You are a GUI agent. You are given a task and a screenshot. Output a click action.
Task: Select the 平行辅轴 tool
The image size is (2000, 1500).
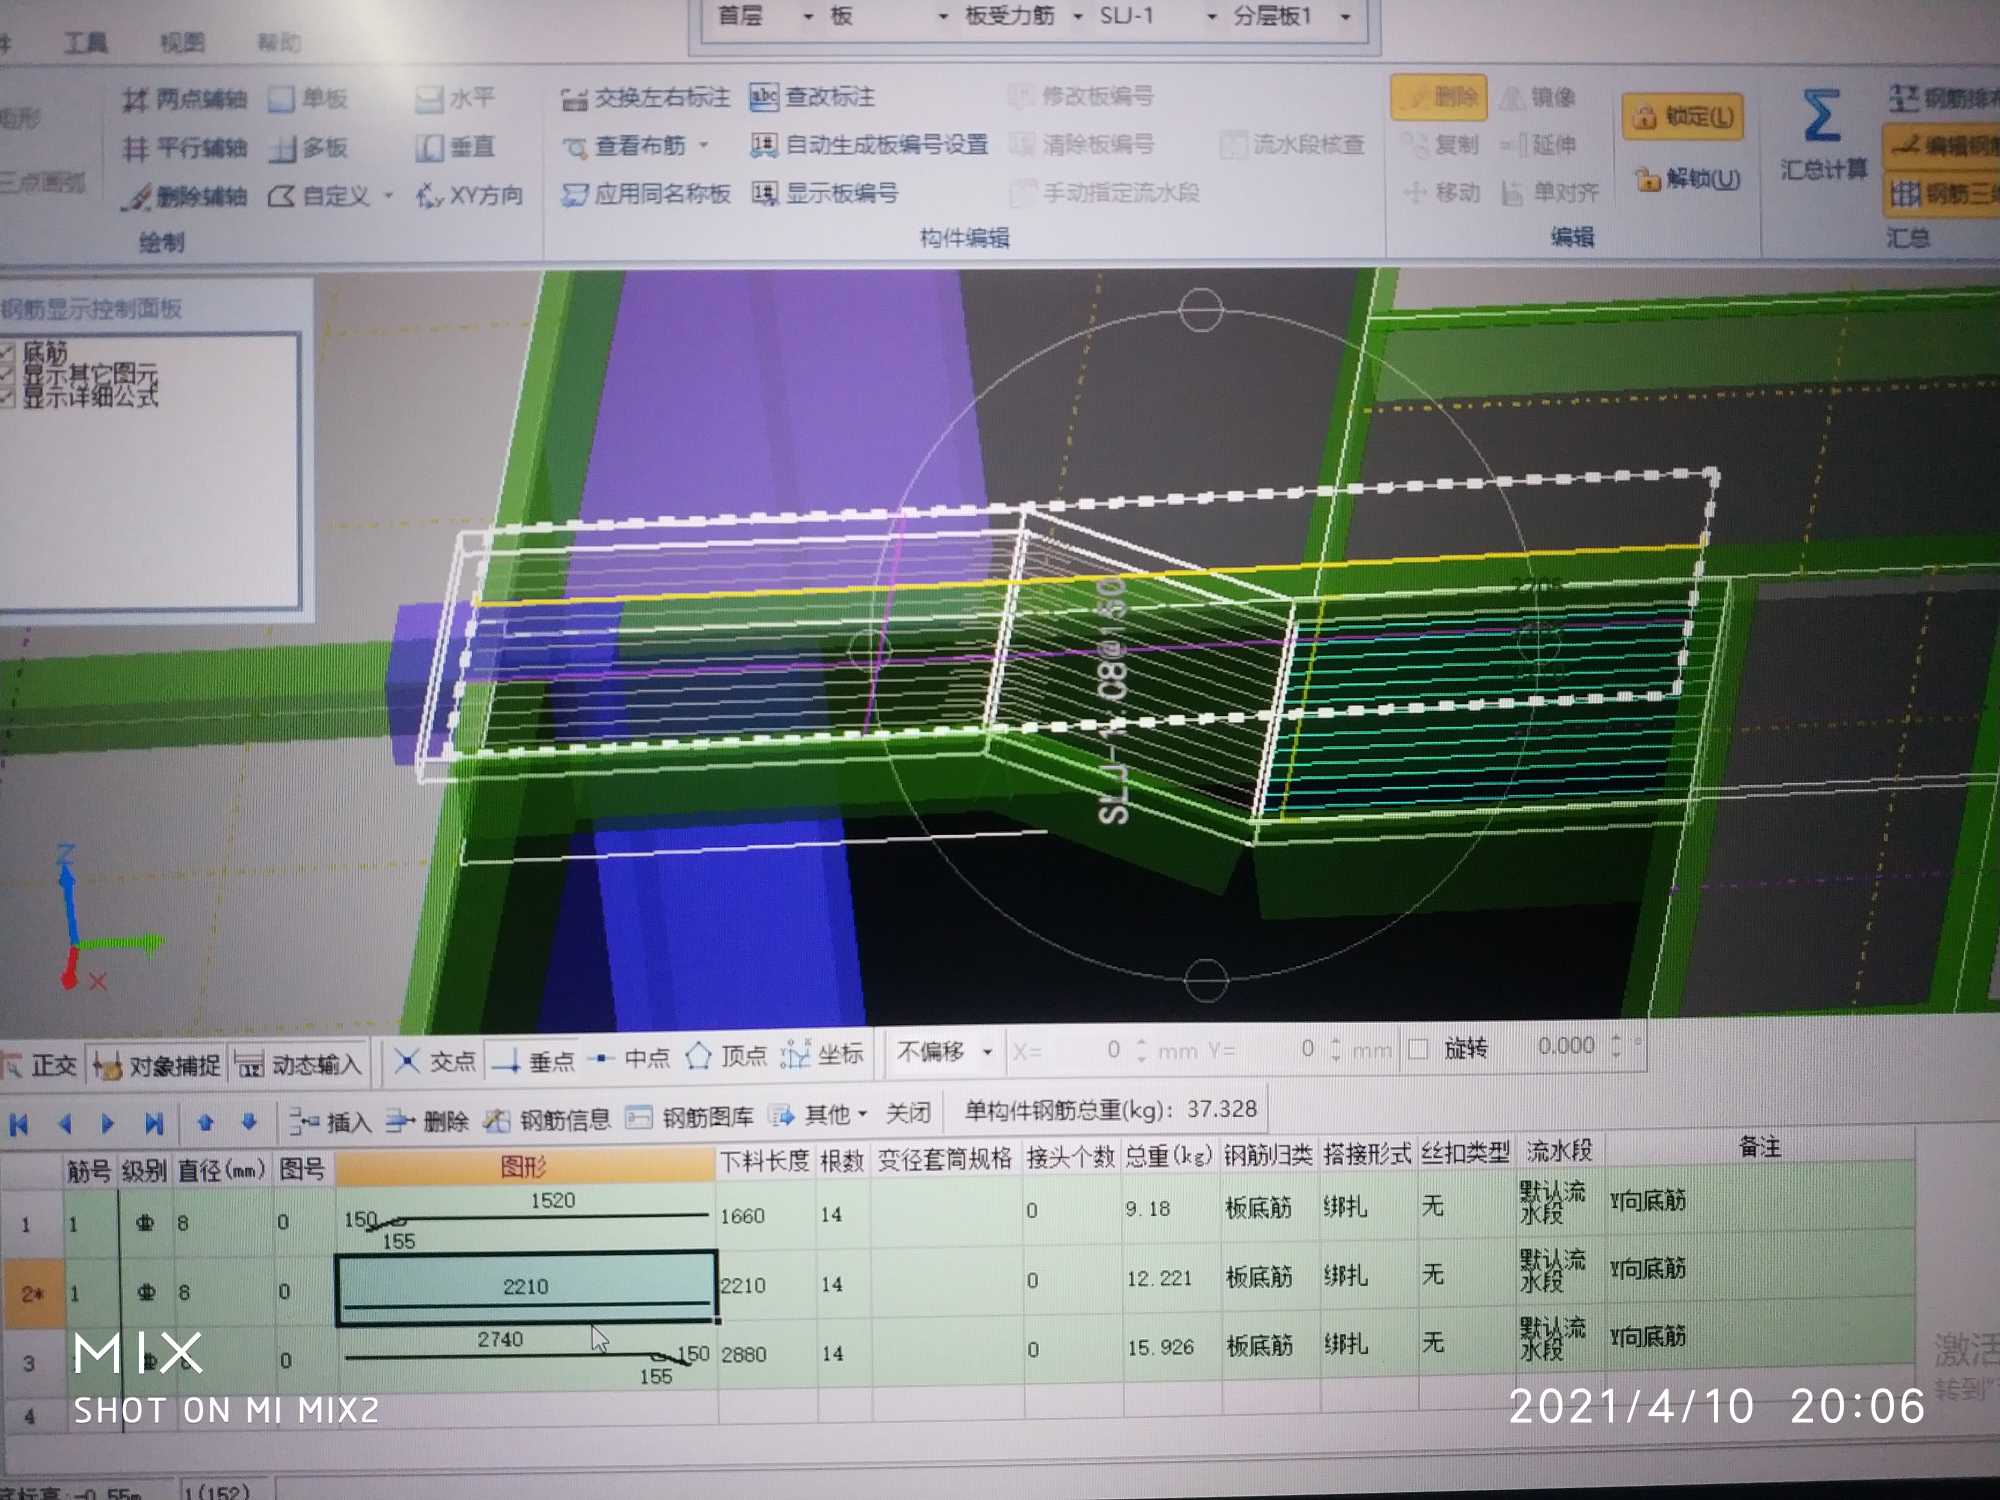184,148
